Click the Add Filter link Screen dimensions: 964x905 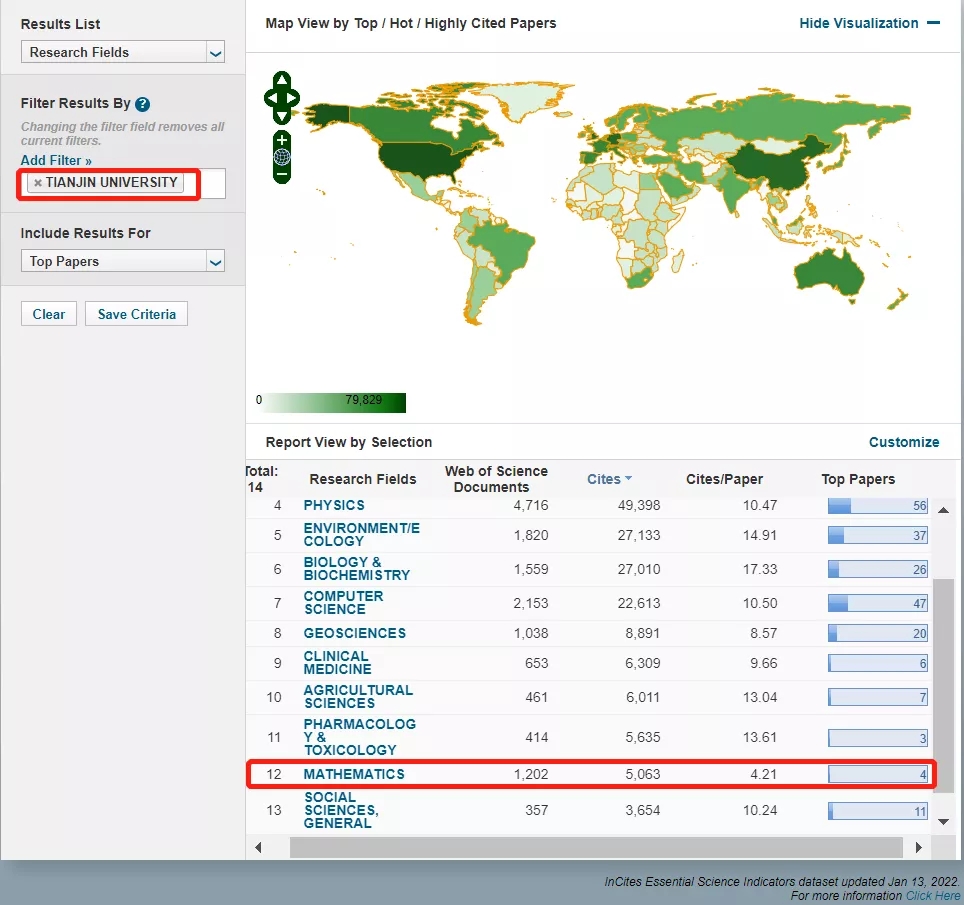[56, 160]
